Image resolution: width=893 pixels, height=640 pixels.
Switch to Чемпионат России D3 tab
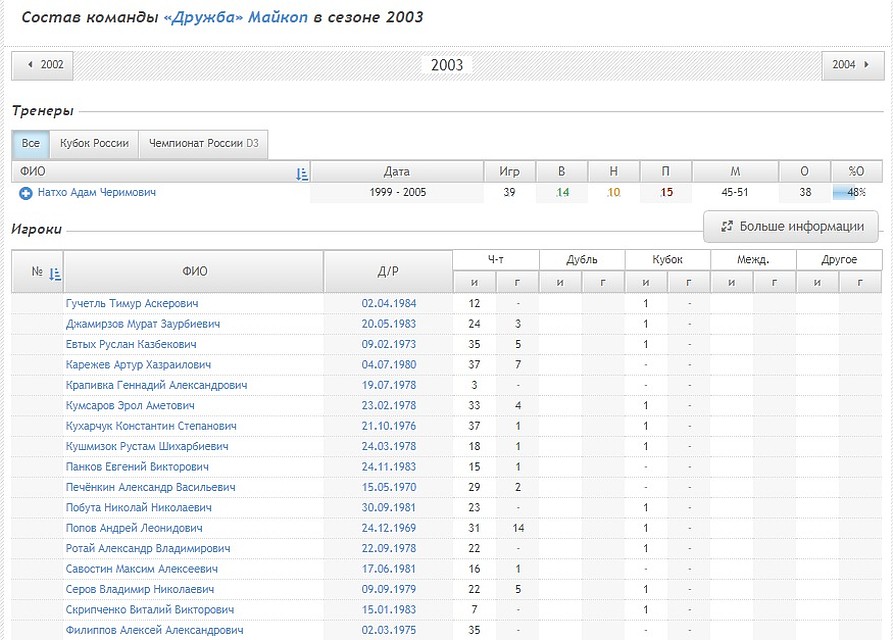[x=203, y=143]
